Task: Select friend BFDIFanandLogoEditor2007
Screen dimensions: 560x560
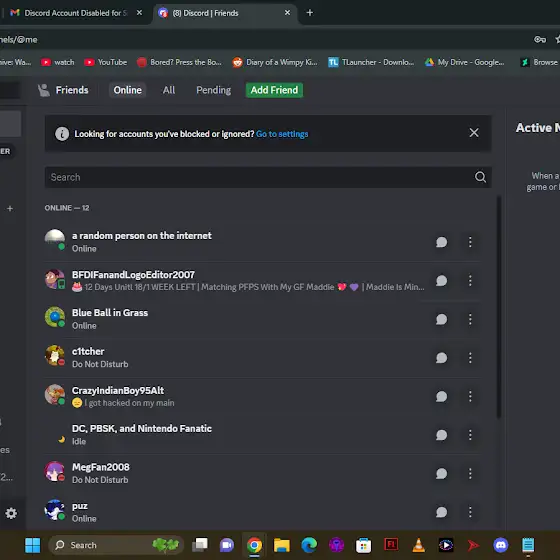Action: click(262, 281)
